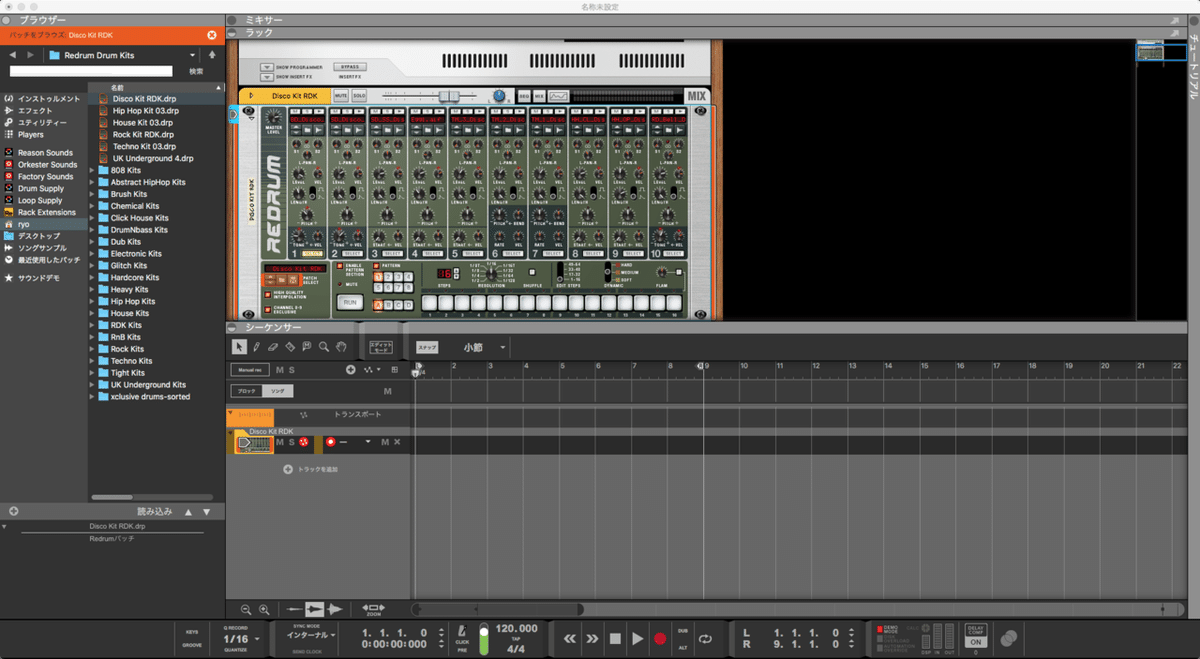The height and width of the screenshot is (659, 1200).
Task: Close the patch browse orange bar
Action: pos(212,35)
